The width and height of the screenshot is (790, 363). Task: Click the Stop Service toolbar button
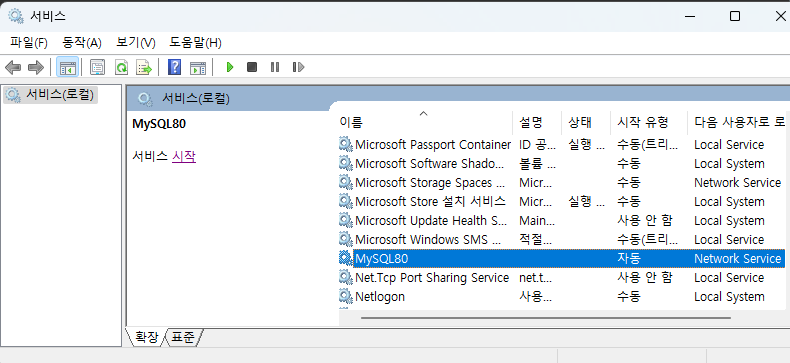252,67
